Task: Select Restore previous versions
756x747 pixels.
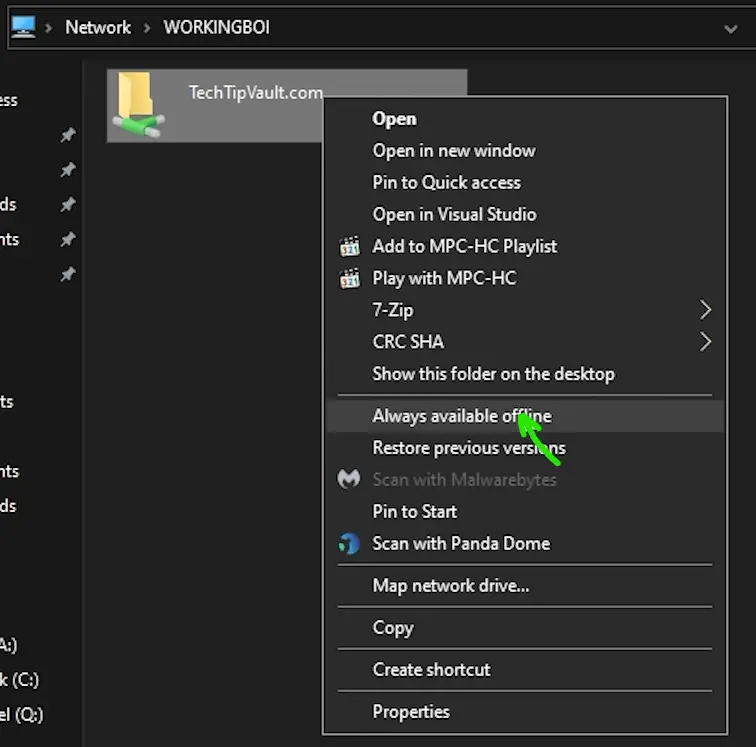Action: [x=525, y=448]
